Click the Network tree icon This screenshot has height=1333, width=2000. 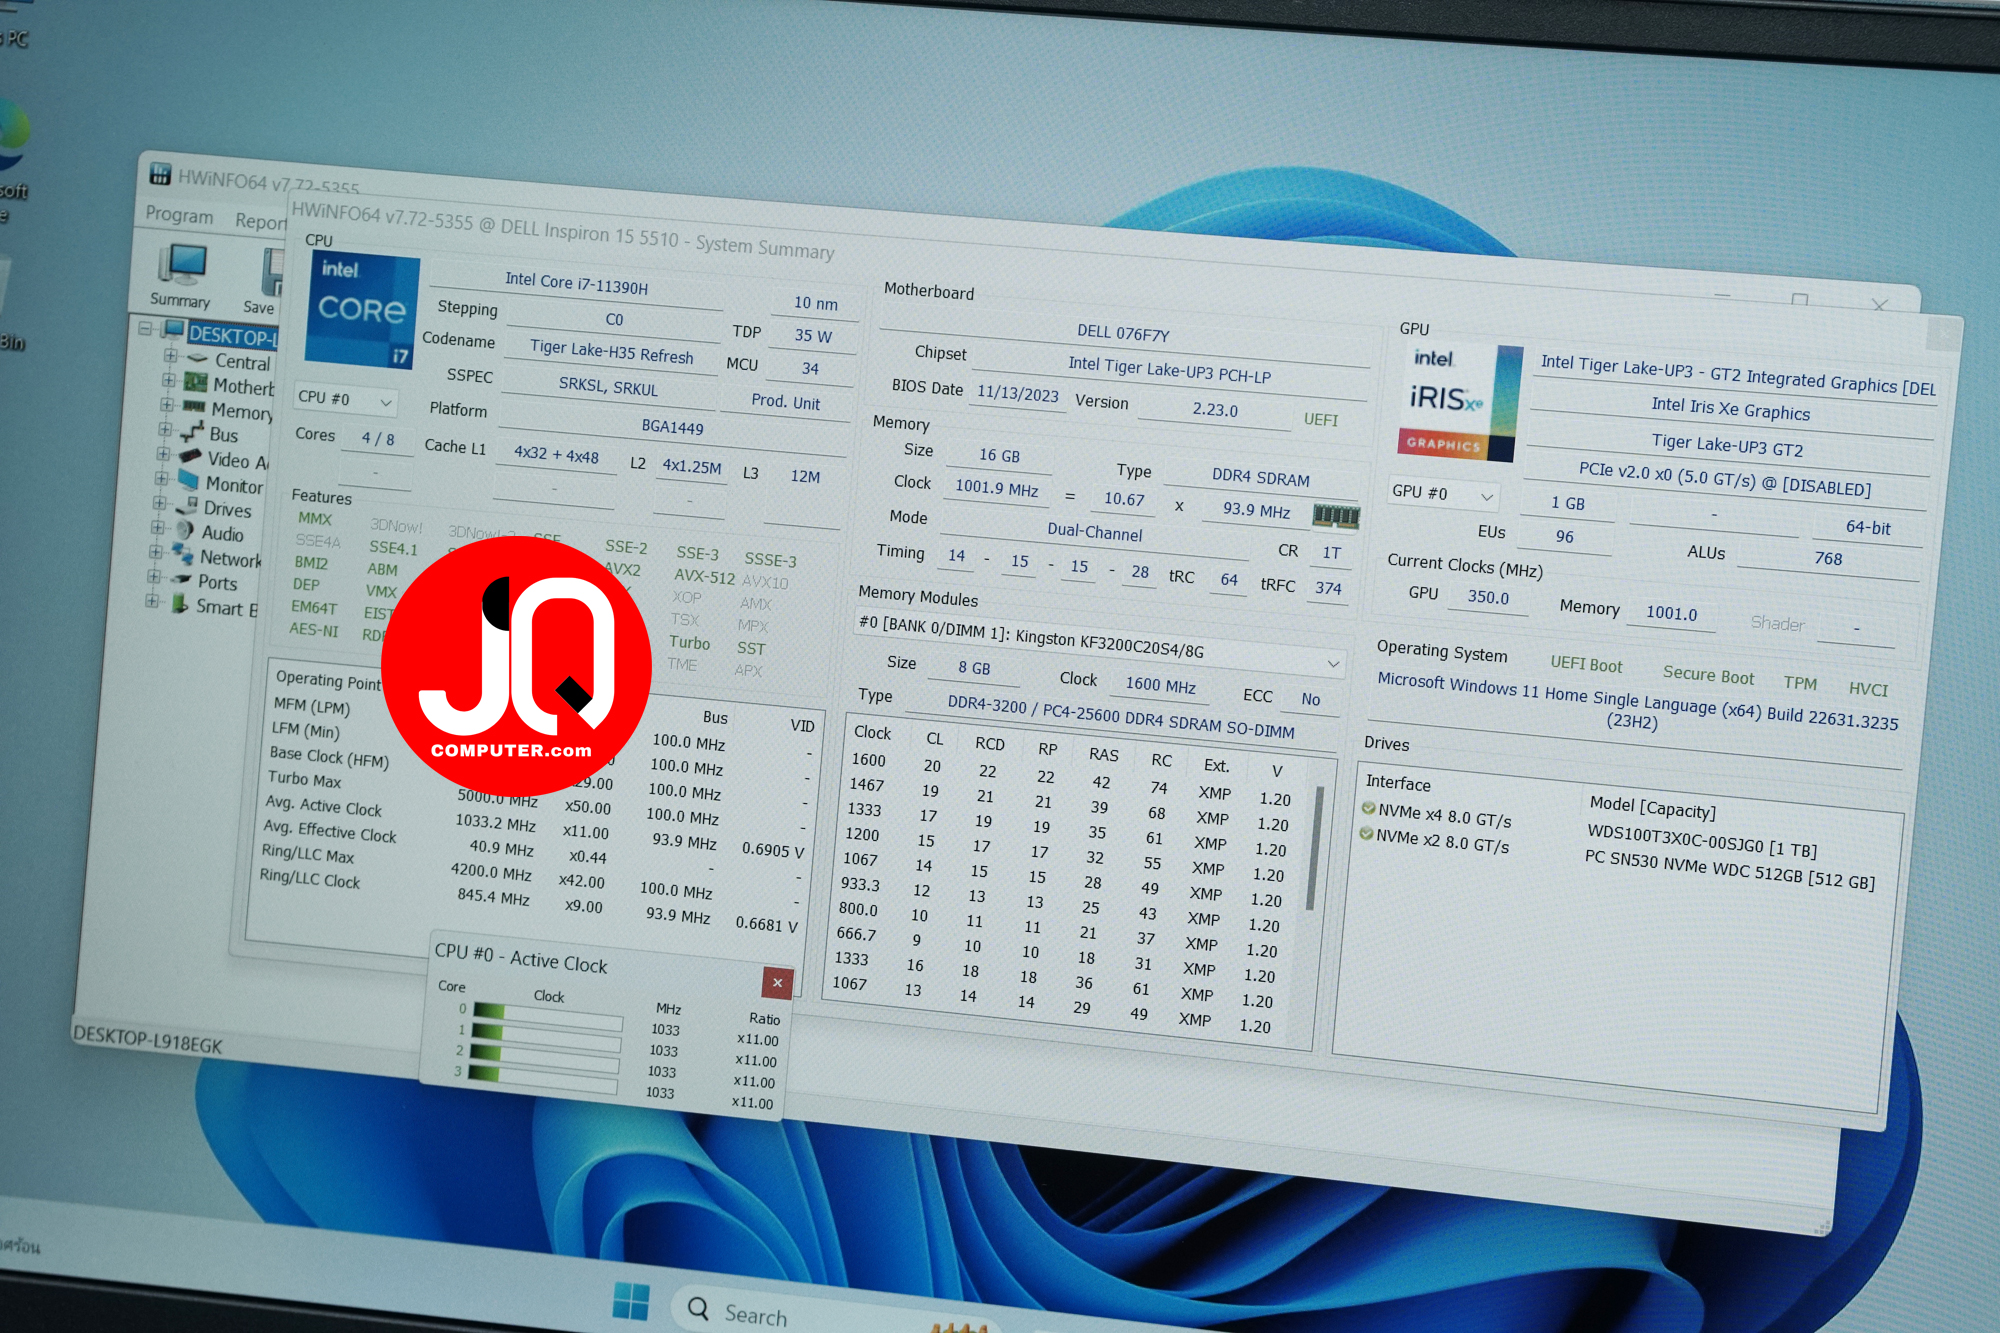(x=183, y=554)
